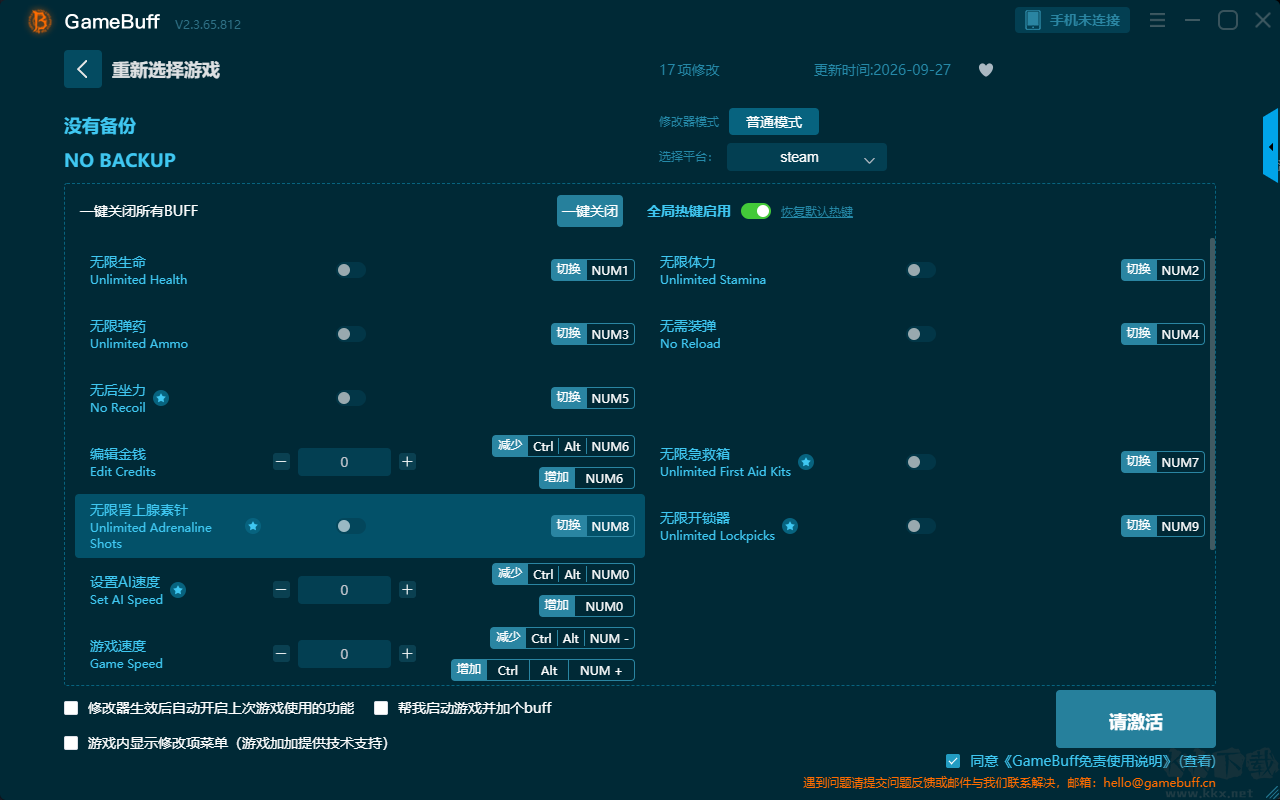Increase Set AI Speed with plus icon
Viewport: 1280px width, 800px height.
tap(407, 590)
